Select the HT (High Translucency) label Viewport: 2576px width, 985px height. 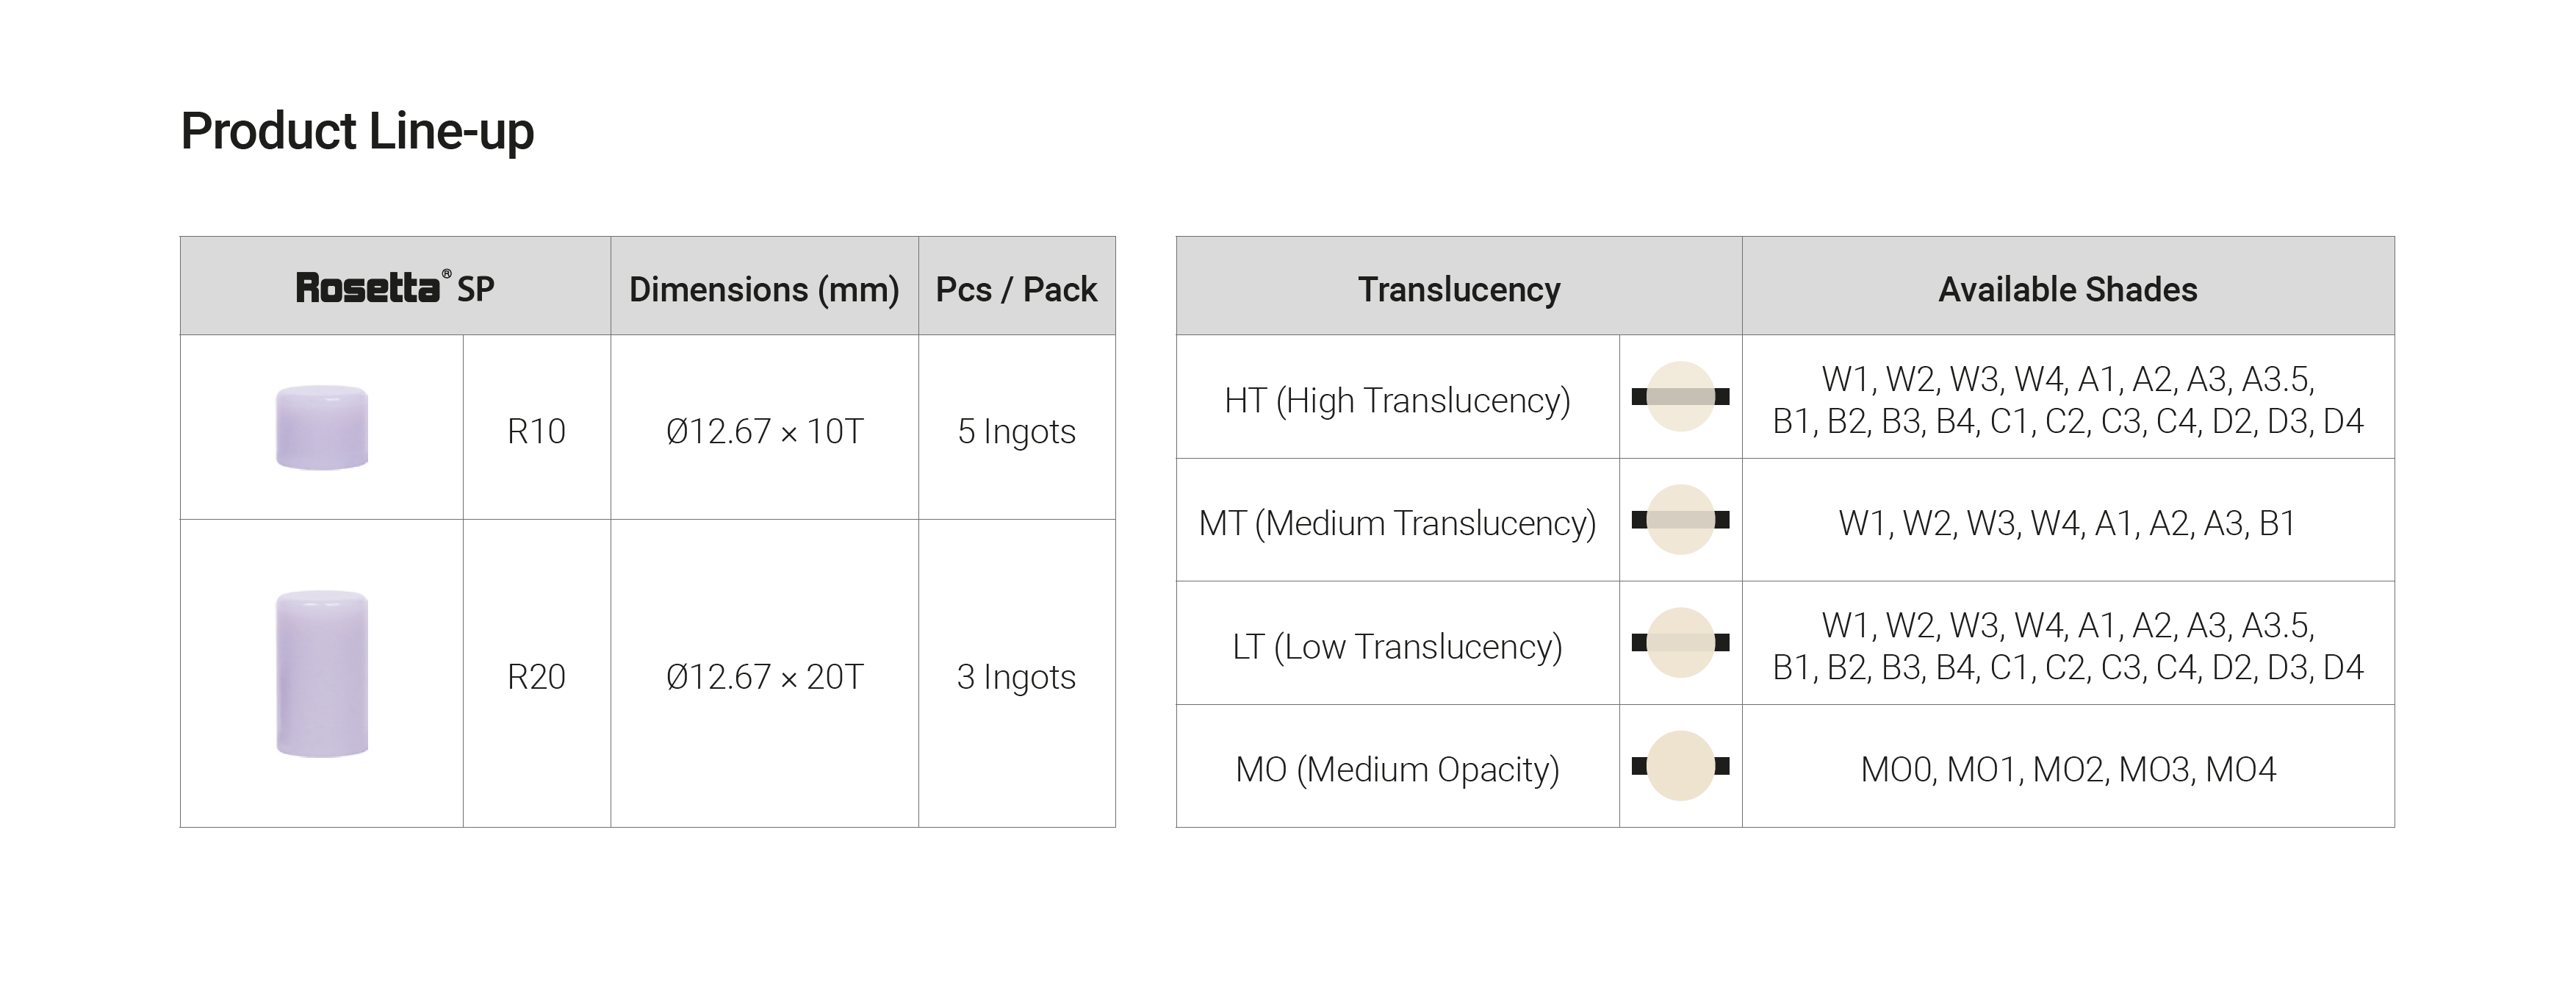pyautogui.click(x=1397, y=400)
